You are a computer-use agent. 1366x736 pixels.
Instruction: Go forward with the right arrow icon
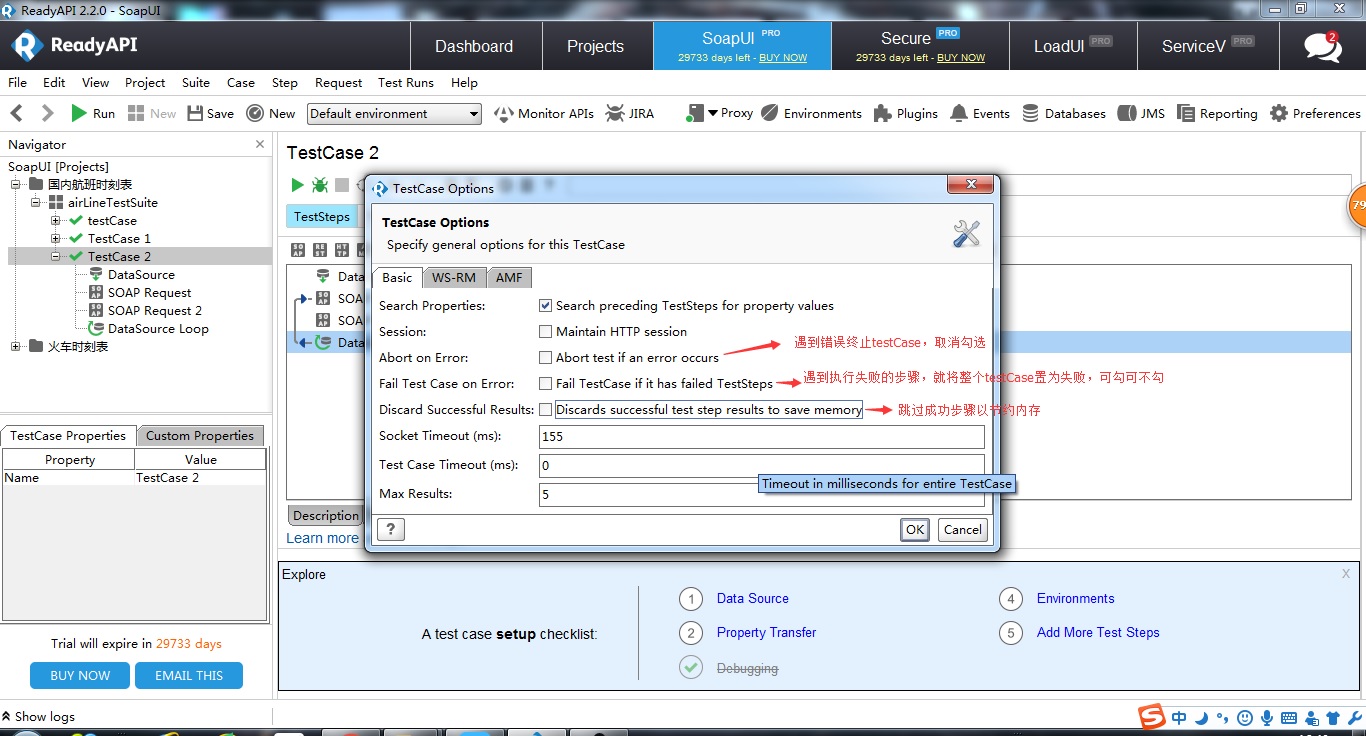point(47,114)
